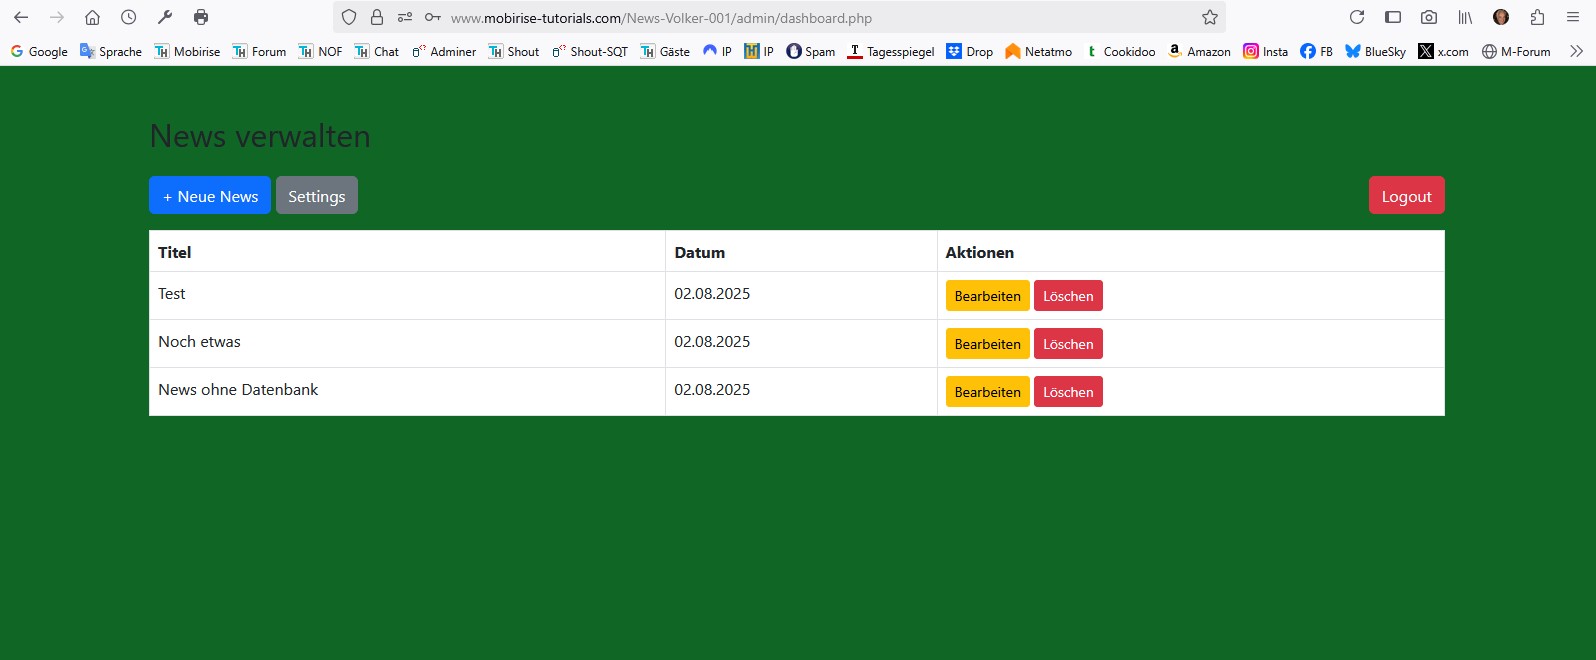Click Bearbeiten for the Test entry
Viewport: 1596px width, 660px height.
pyautogui.click(x=987, y=296)
